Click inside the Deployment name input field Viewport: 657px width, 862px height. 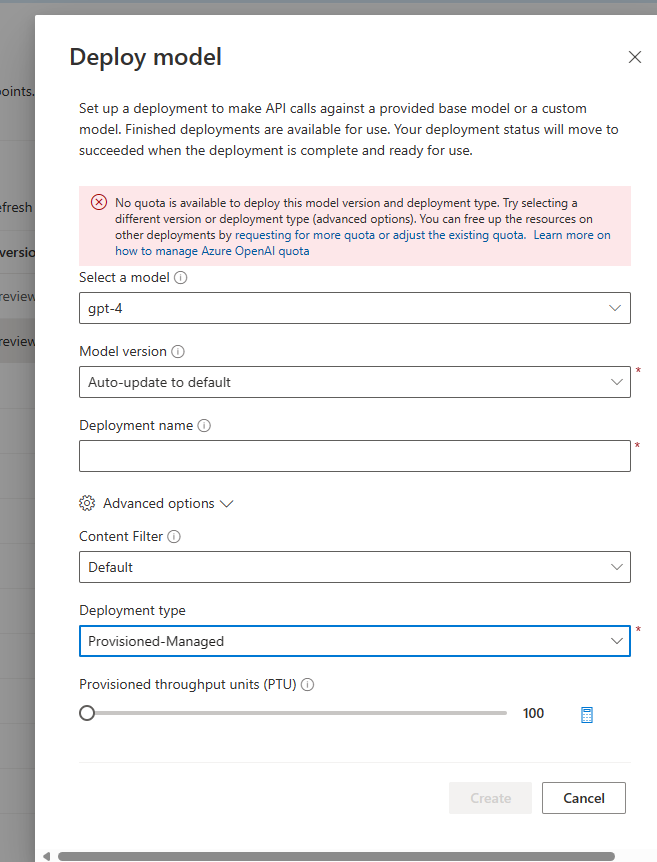tap(350, 456)
